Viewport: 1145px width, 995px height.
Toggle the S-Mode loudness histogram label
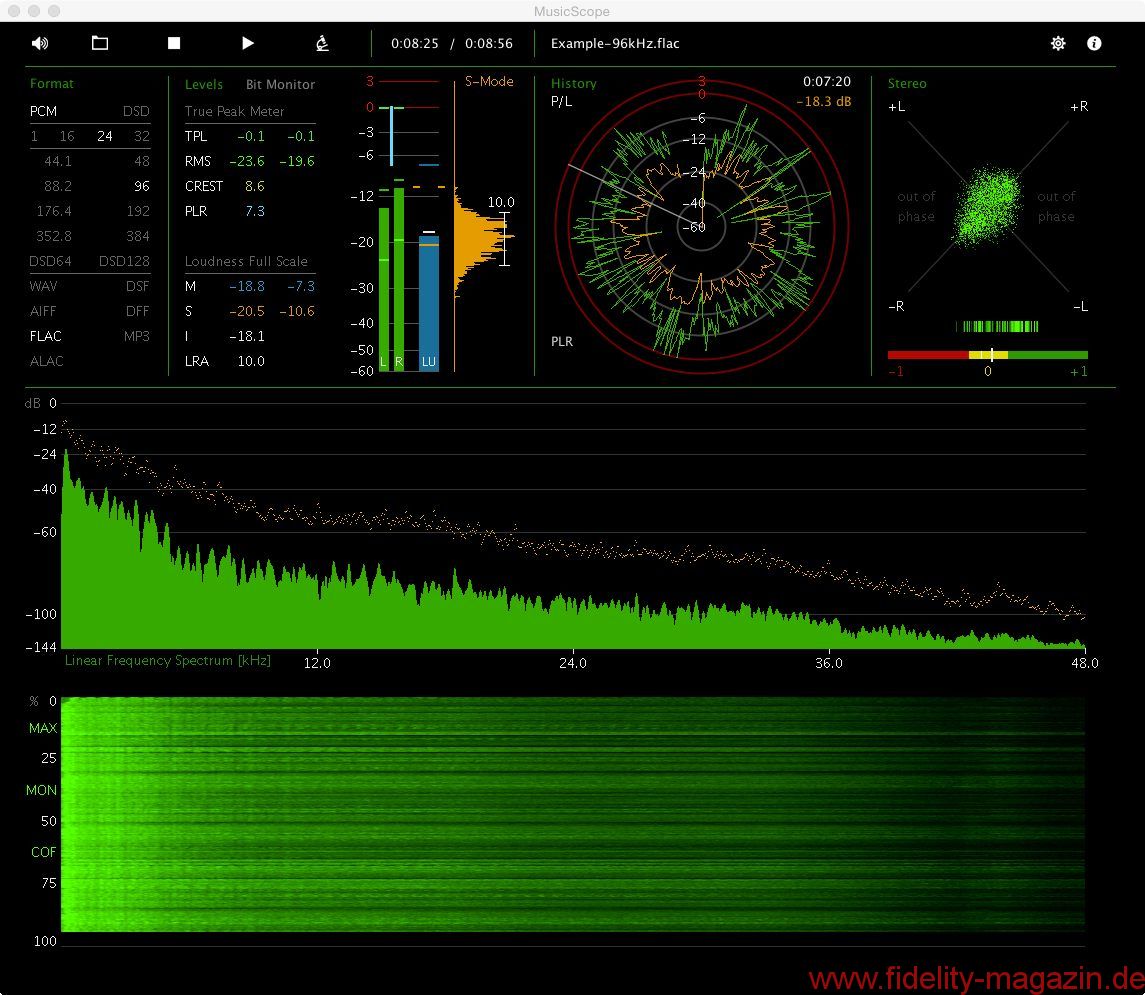click(489, 81)
